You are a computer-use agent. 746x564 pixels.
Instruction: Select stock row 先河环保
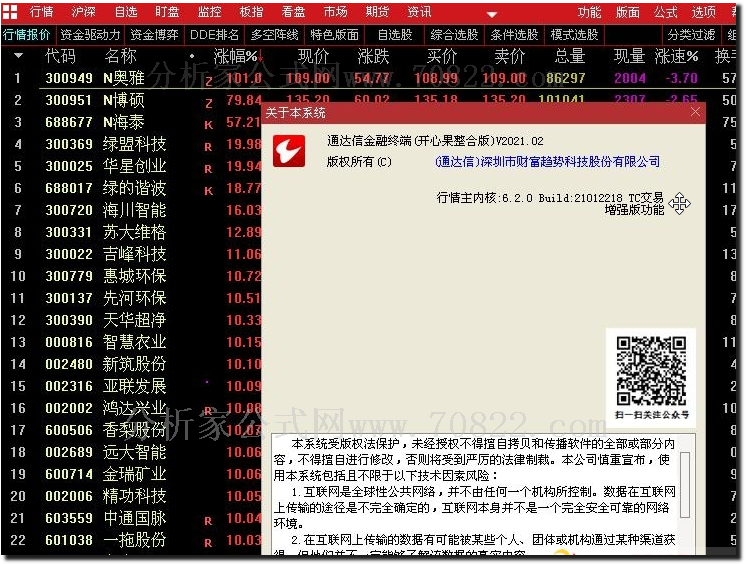[132, 298]
